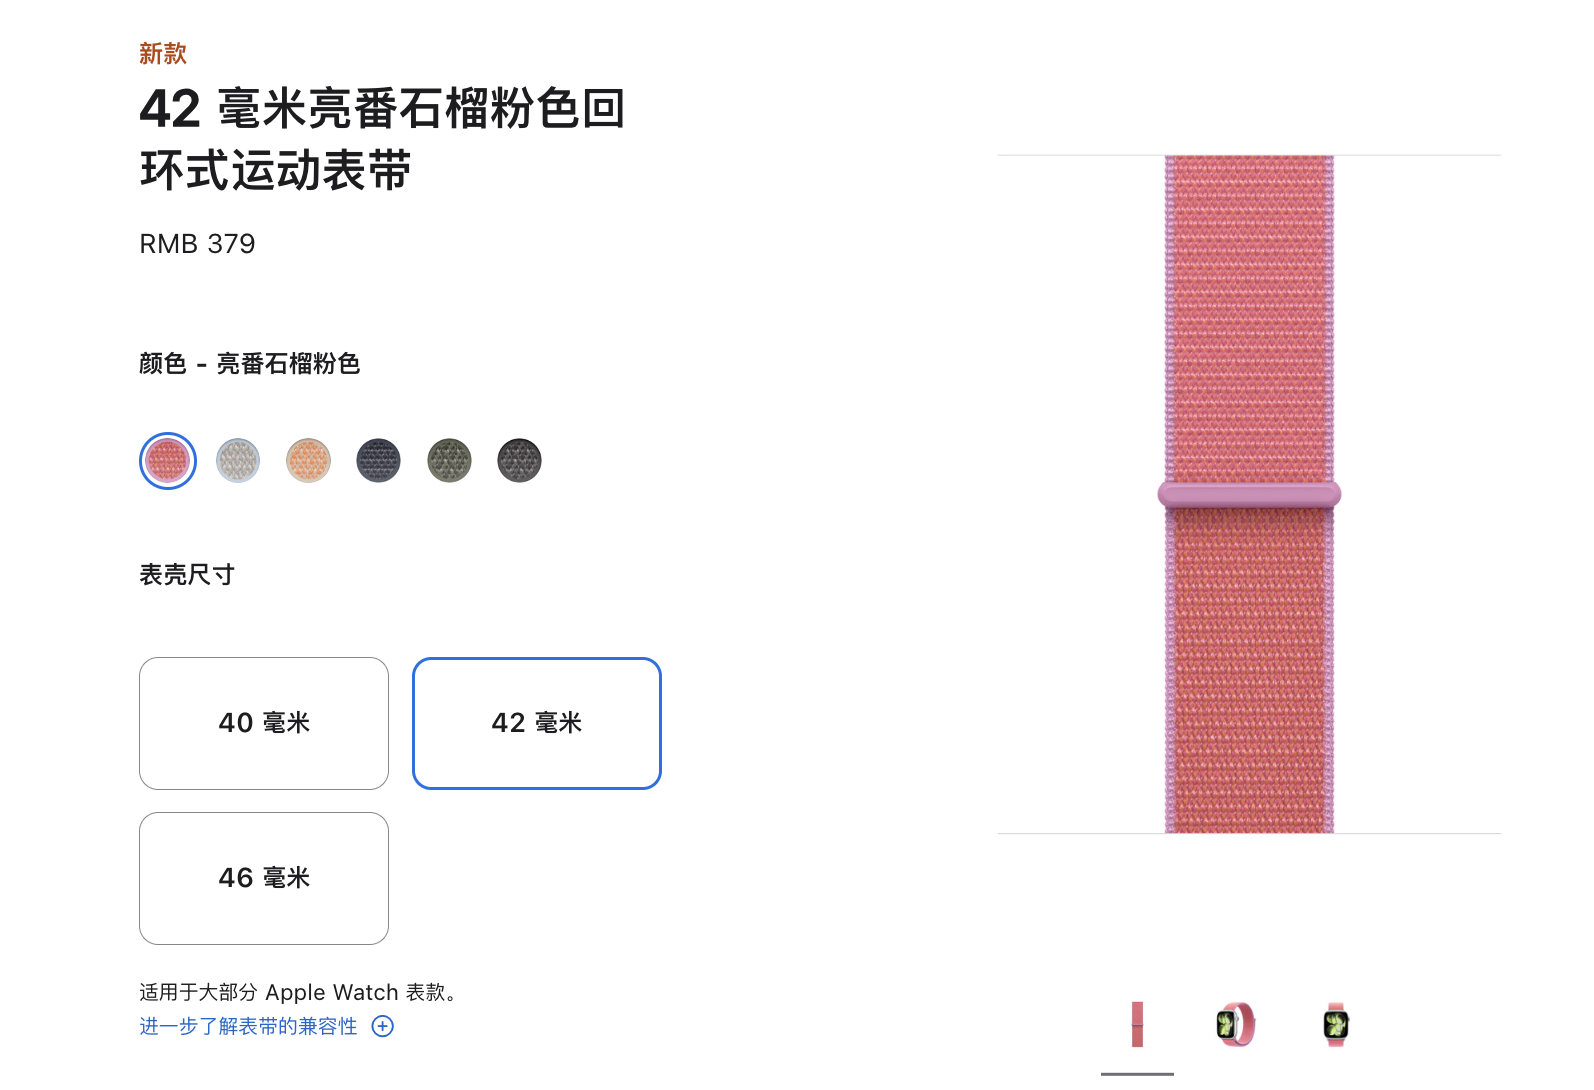Select the dark navy band color swatch

pos(379,461)
